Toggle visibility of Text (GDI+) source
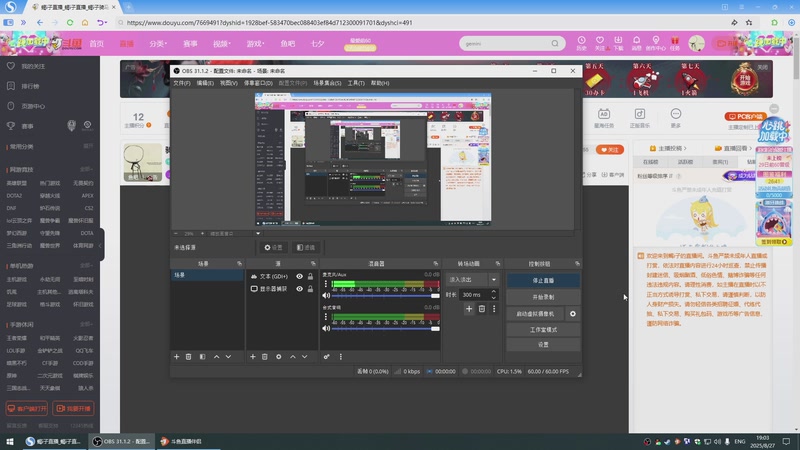 point(299,276)
